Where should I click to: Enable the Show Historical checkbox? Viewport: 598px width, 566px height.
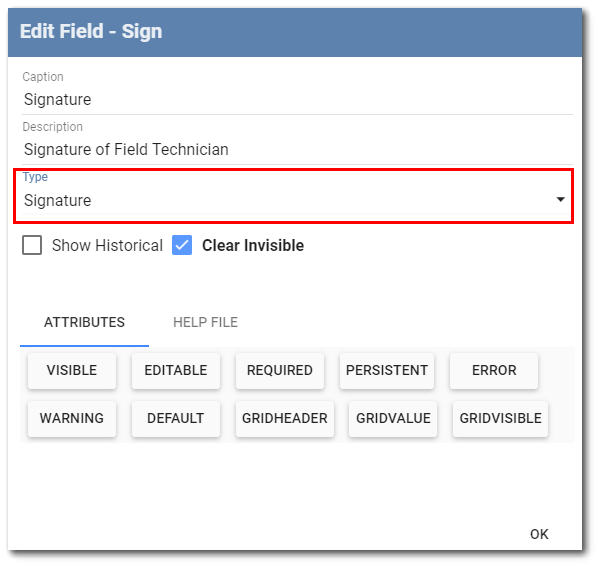pos(32,245)
